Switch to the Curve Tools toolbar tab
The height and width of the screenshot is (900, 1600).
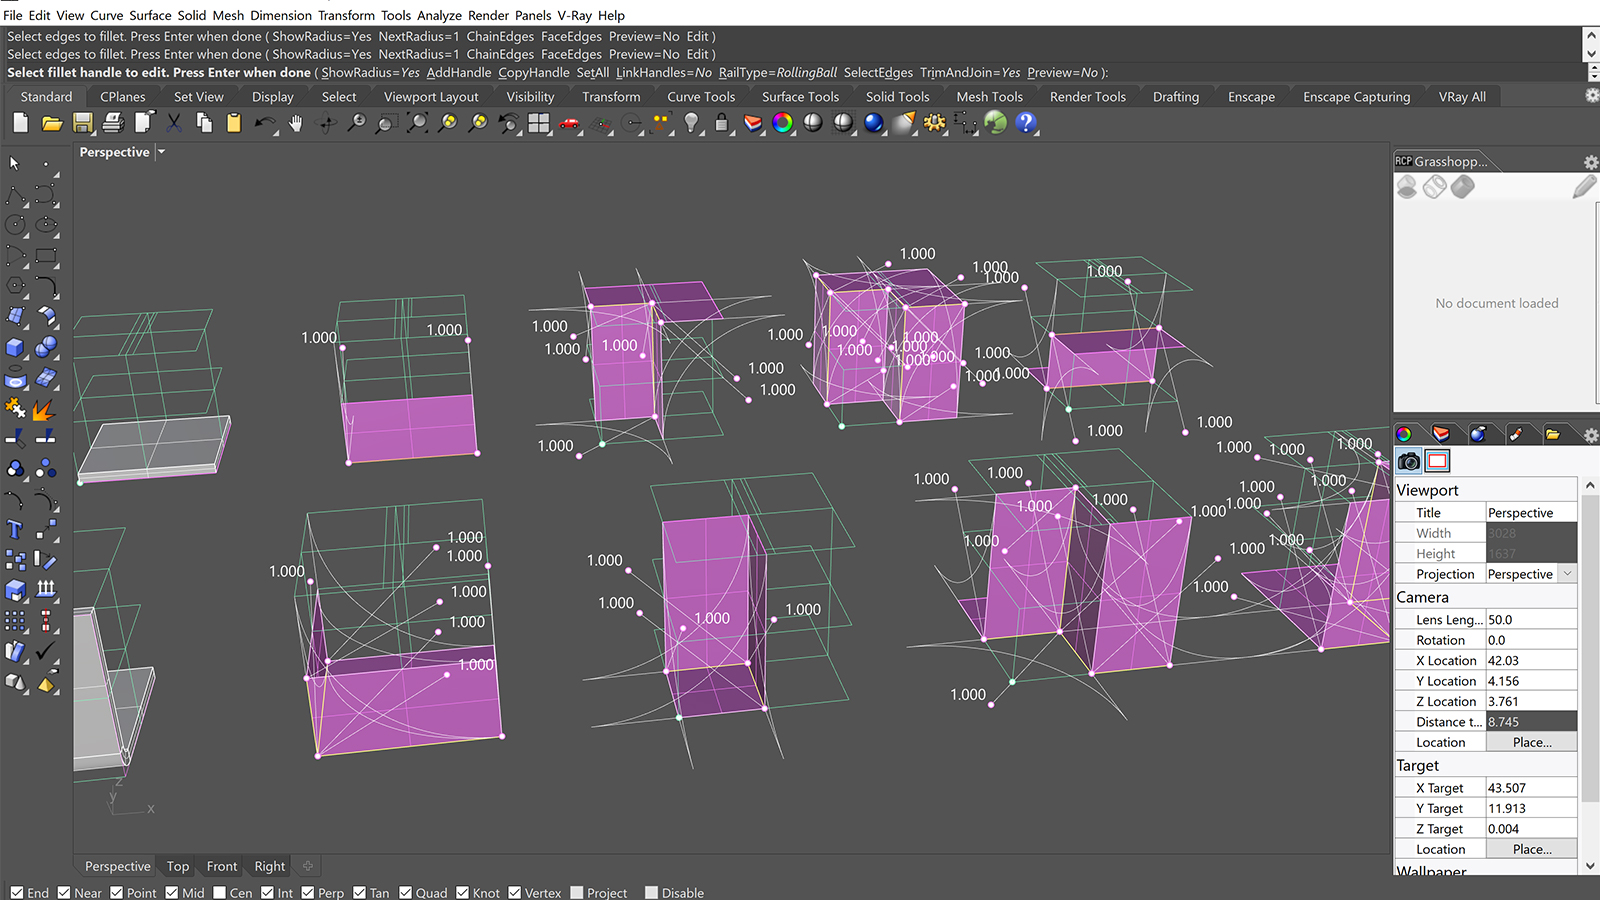pos(701,97)
